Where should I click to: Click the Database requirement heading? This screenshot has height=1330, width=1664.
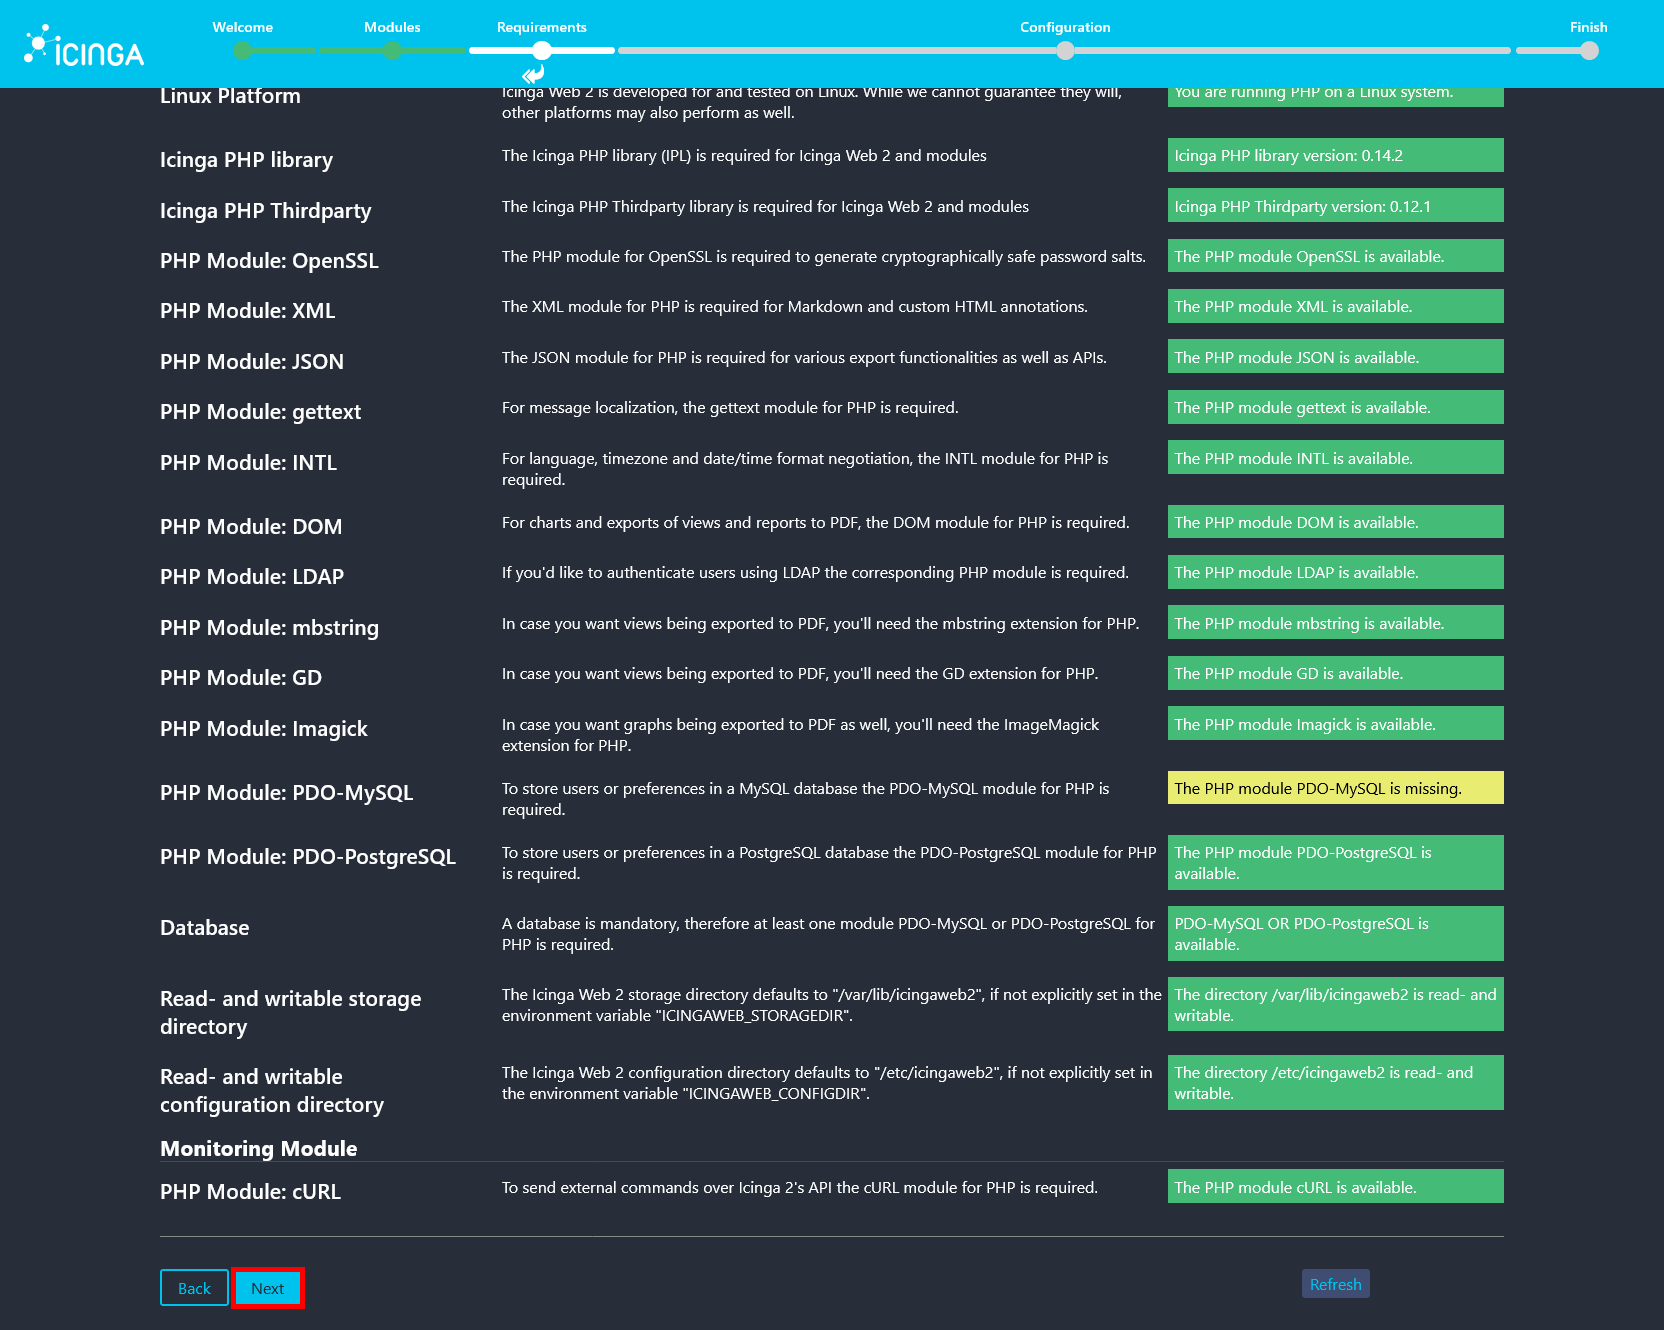click(204, 927)
